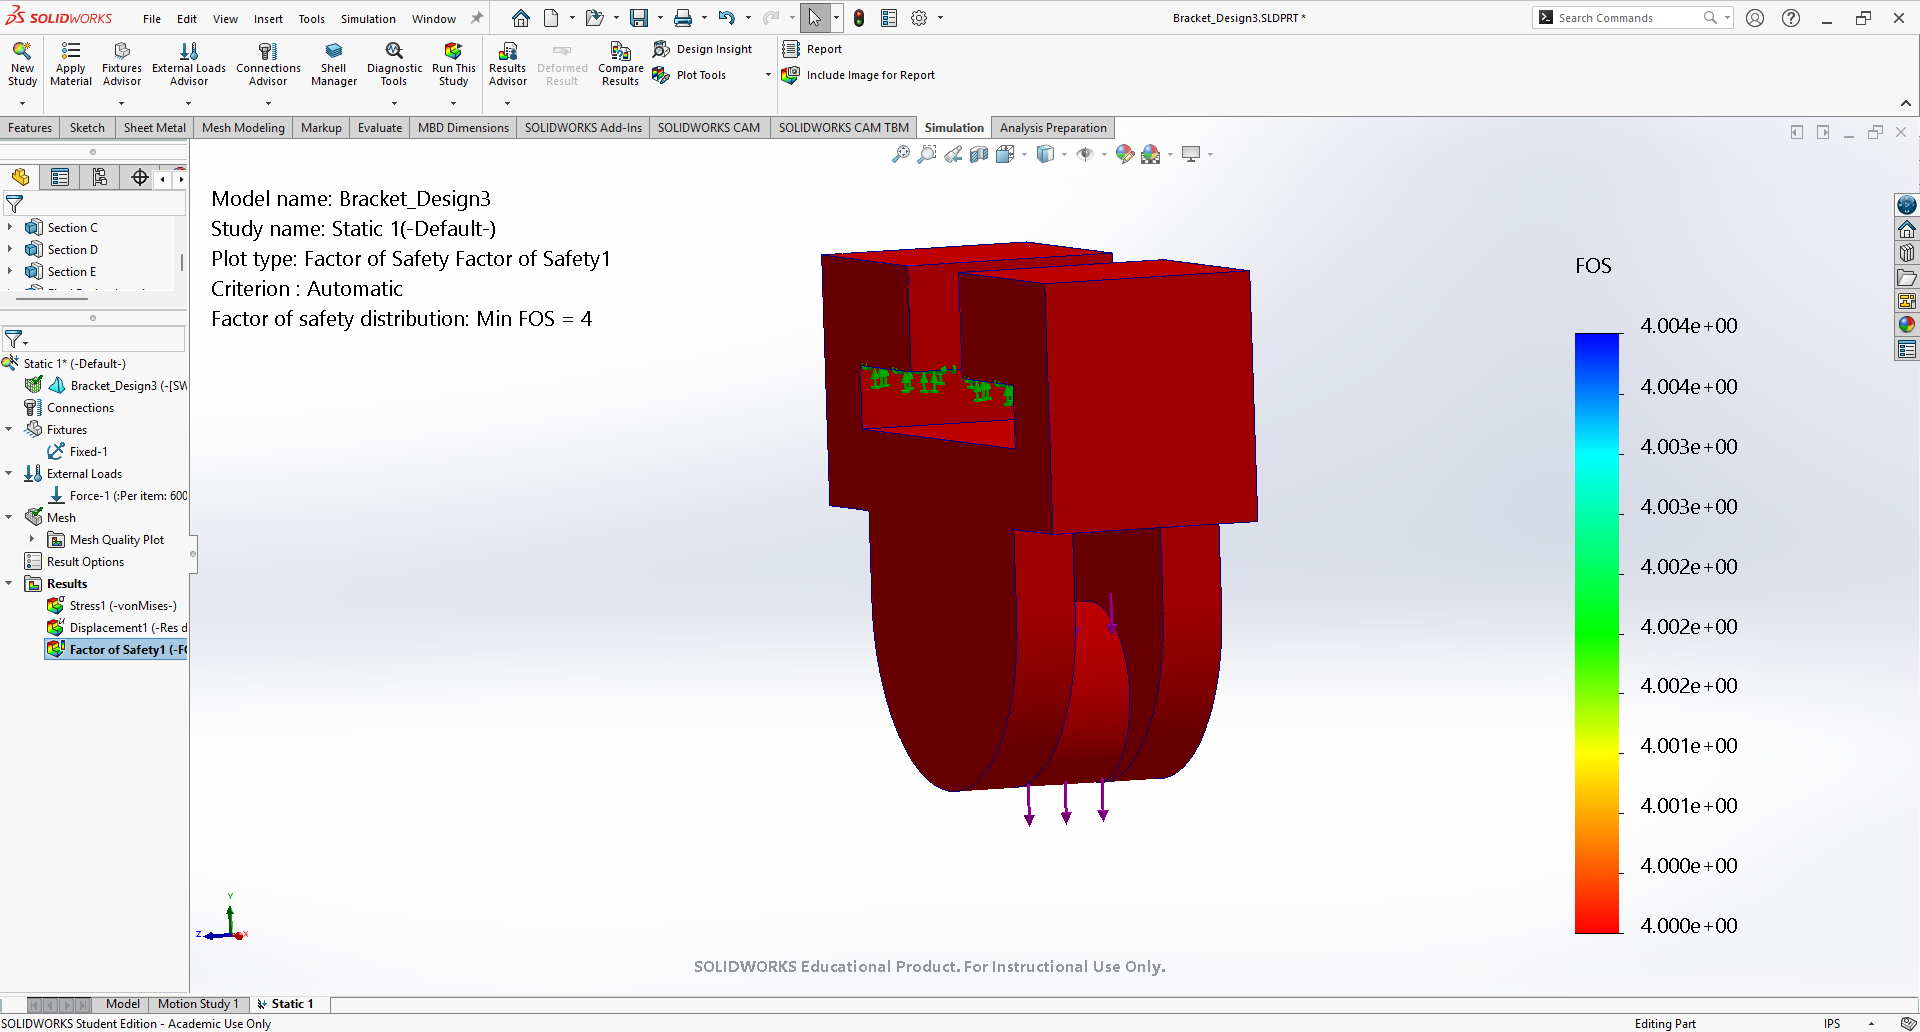Collapse External Loads folder

(x=9, y=473)
